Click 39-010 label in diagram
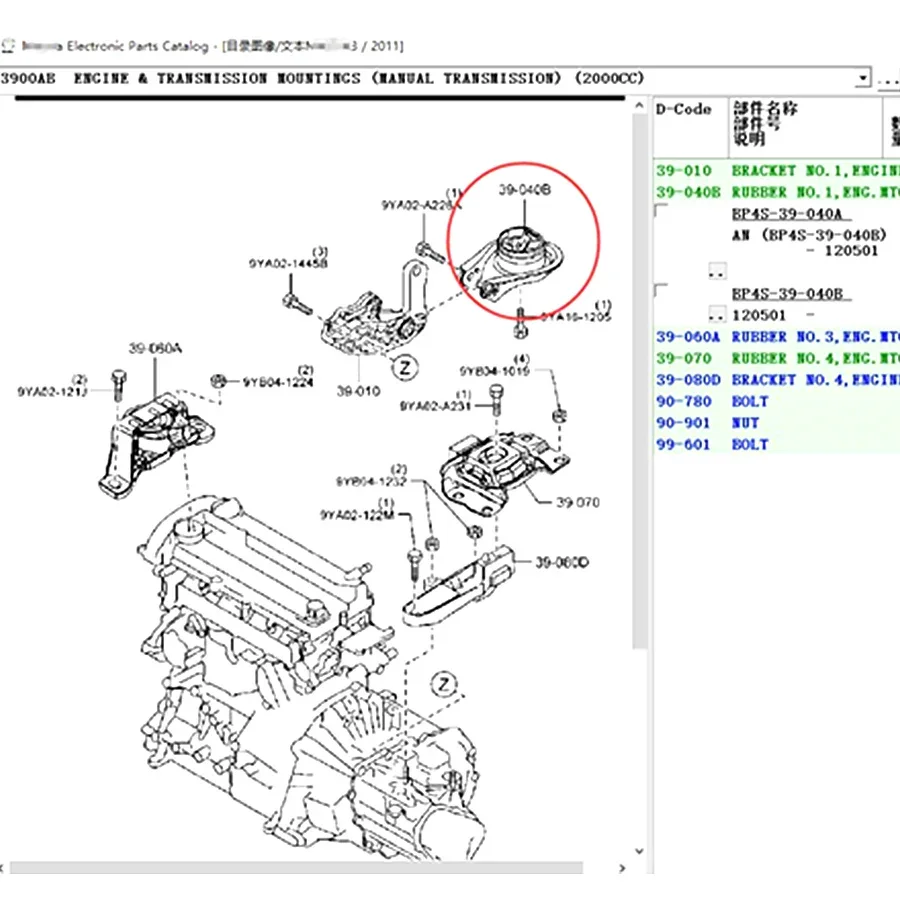The image size is (900, 900). point(358,391)
